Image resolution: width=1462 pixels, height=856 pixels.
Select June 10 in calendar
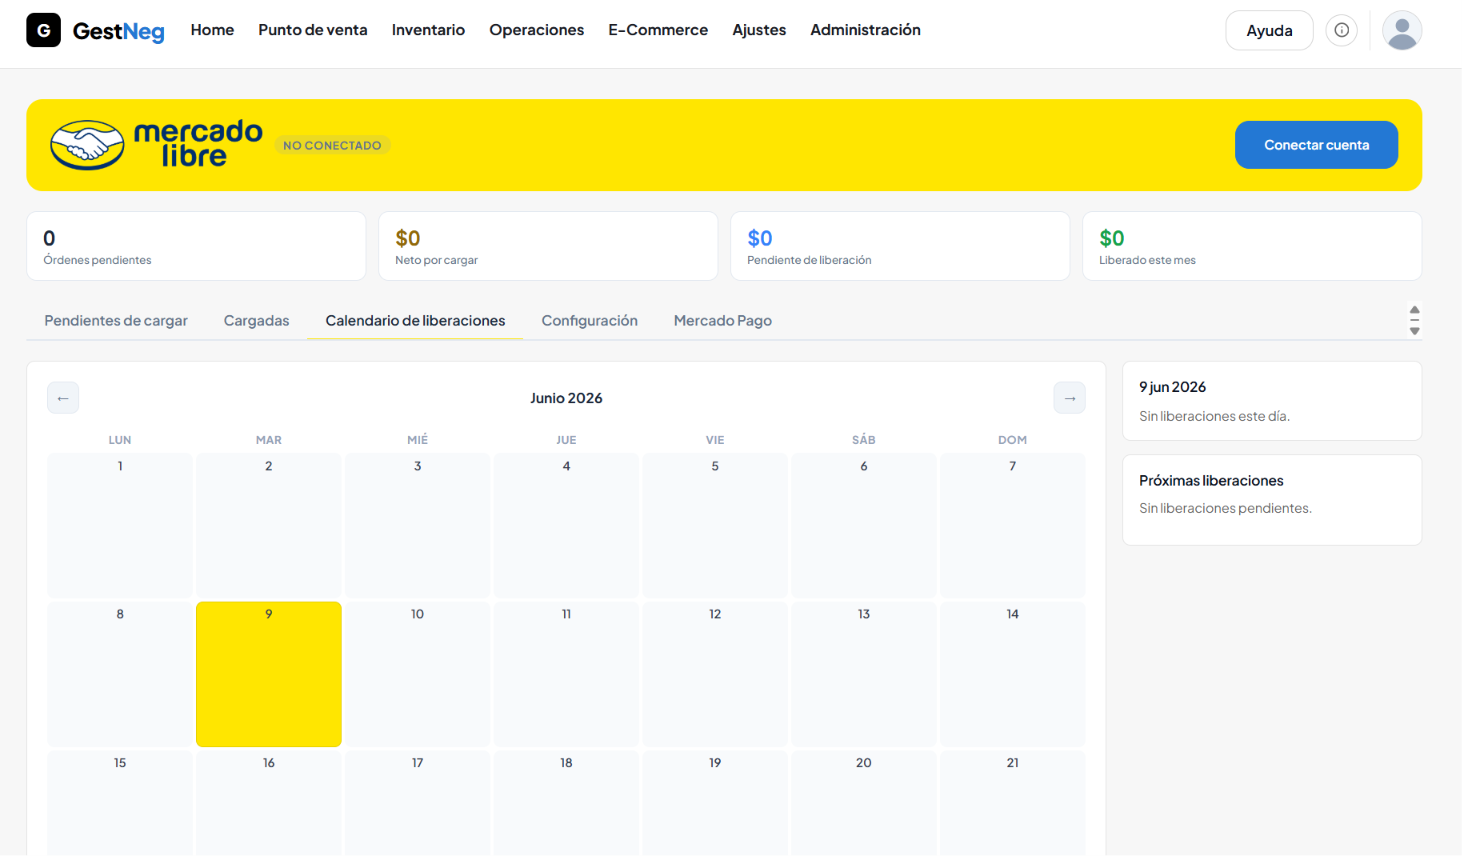pos(418,674)
